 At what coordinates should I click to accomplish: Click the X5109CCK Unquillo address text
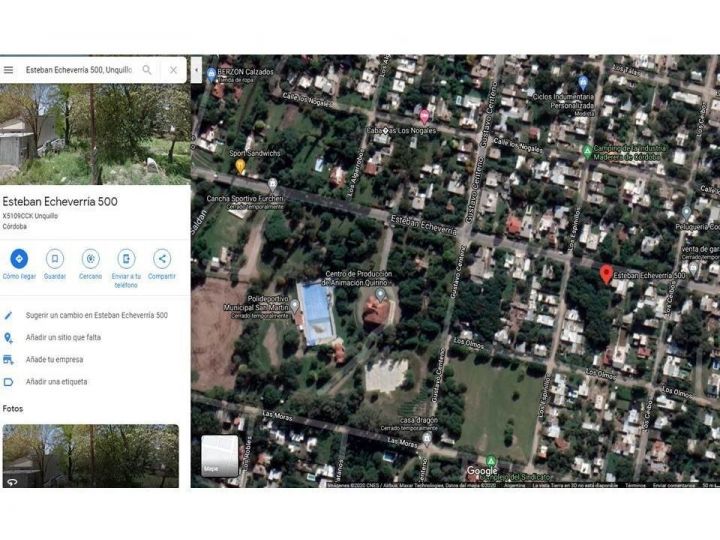tap(30, 216)
